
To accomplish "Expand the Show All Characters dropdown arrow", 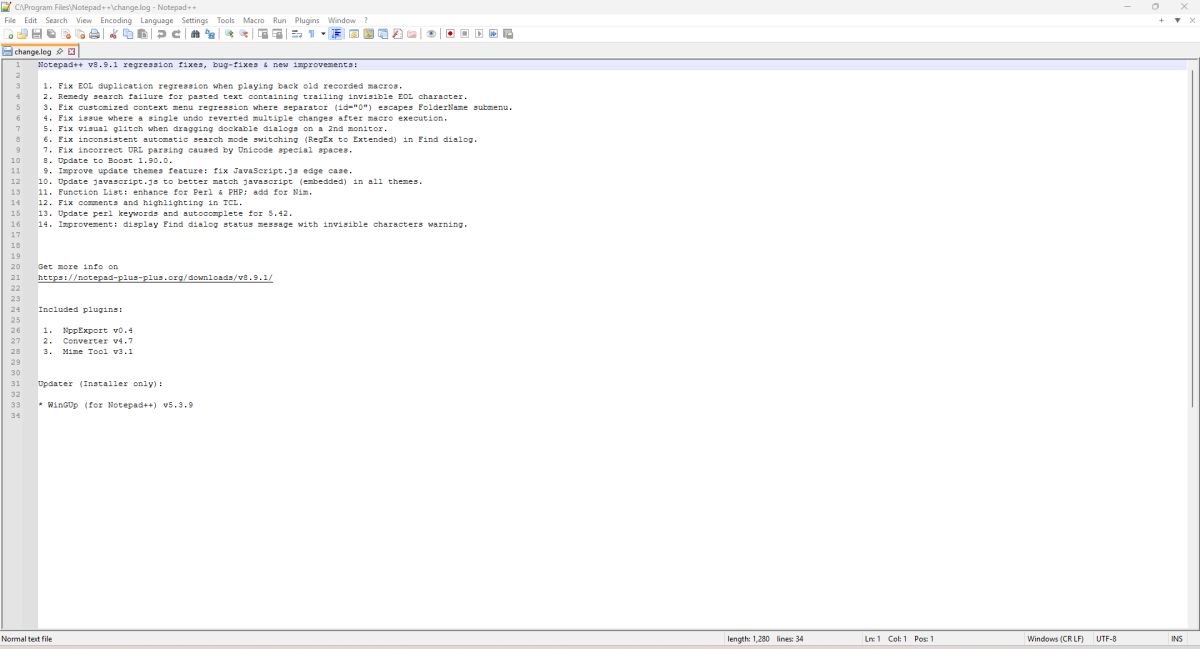I will (323, 33).
